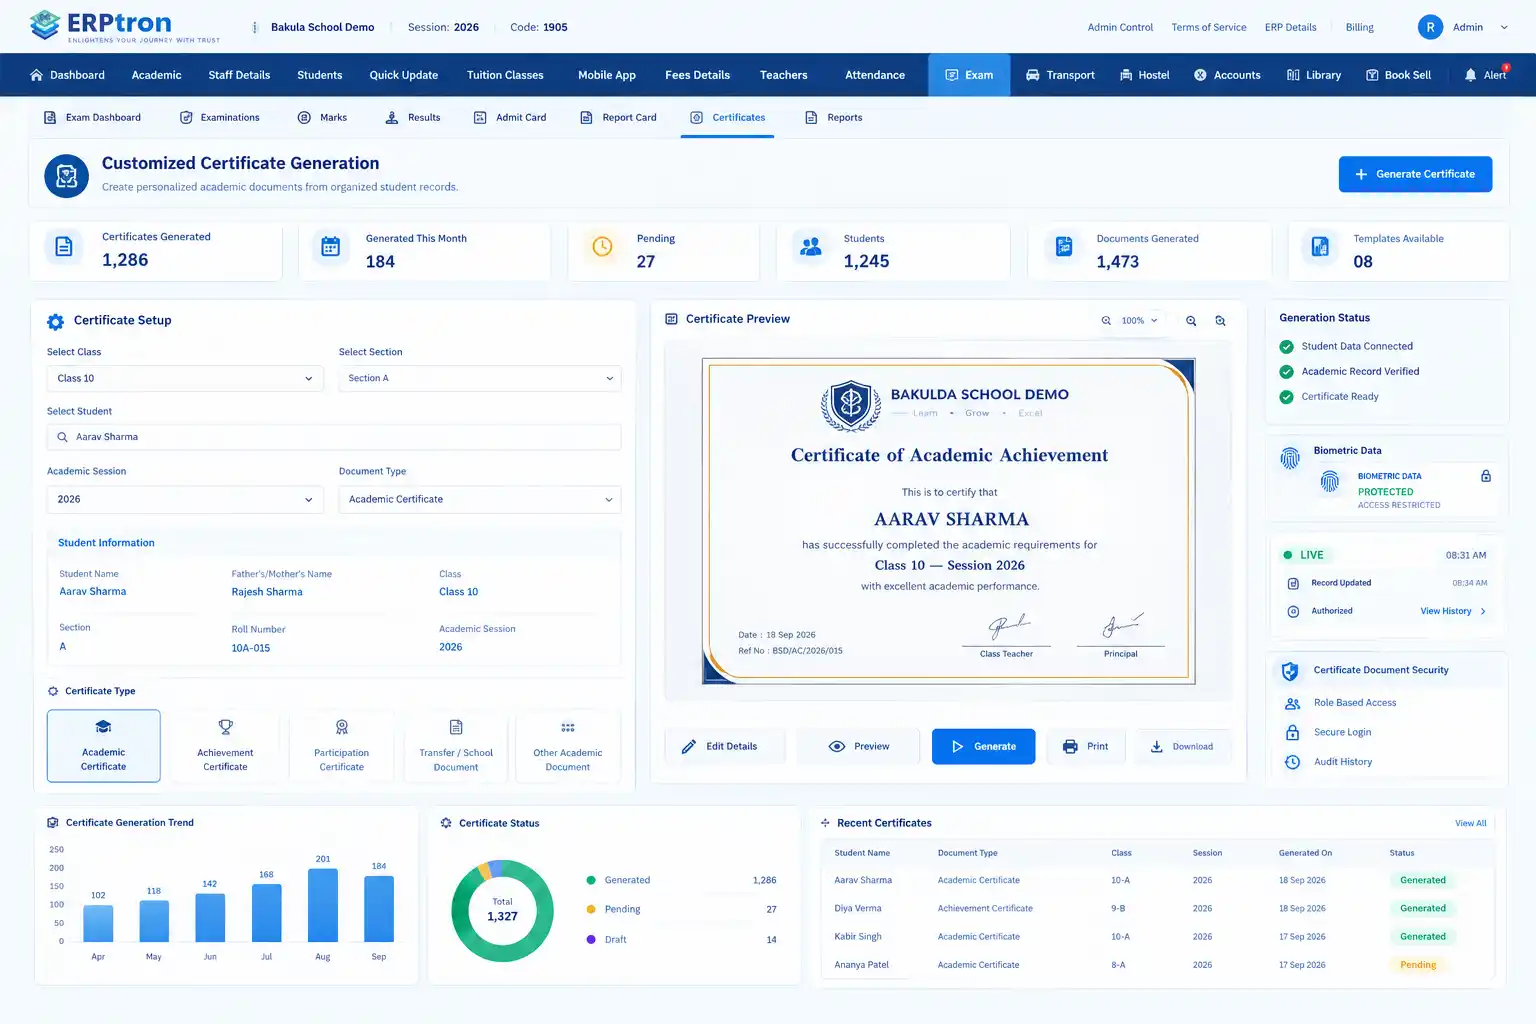Open the Admin account dropdown arrow
Screen dimensions: 1536x1024
click(x=1504, y=28)
